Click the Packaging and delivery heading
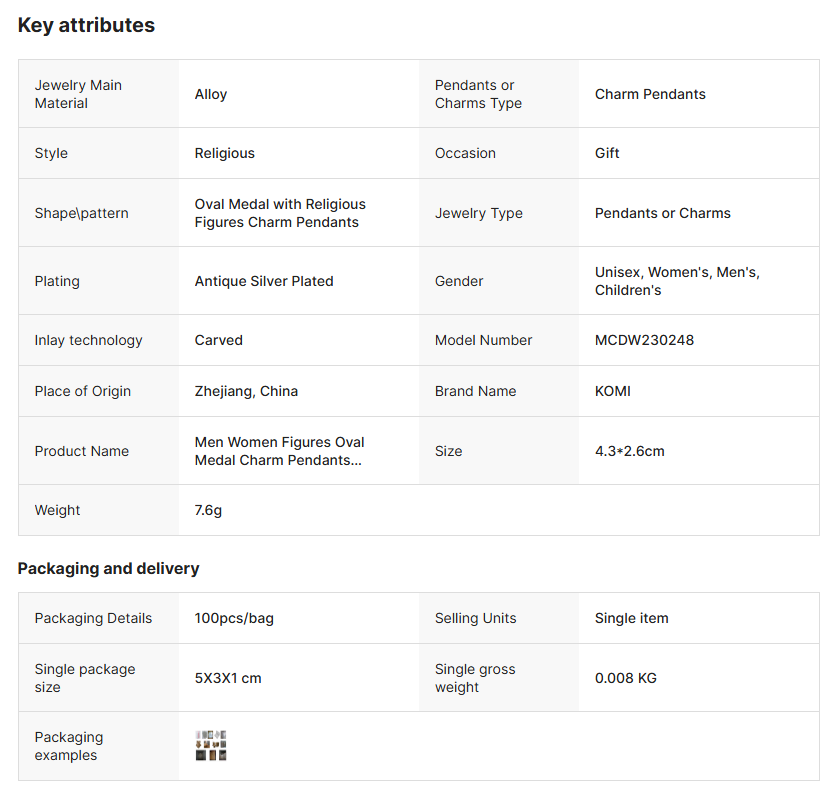 [x=108, y=568]
